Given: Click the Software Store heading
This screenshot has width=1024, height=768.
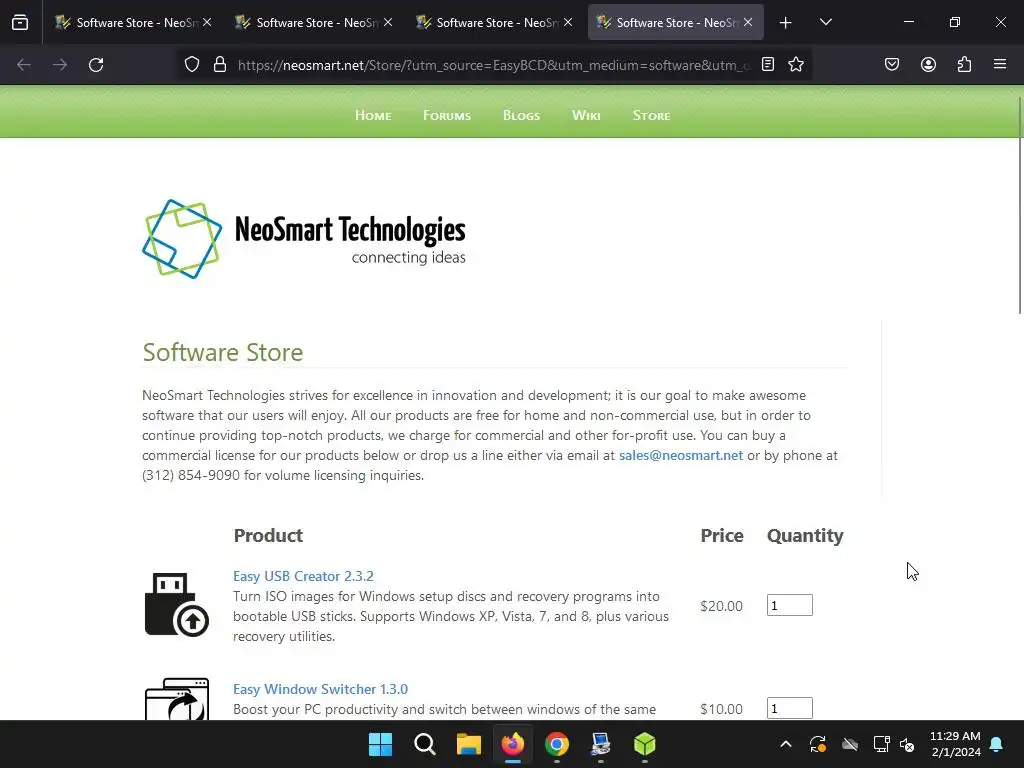Looking at the screenshot, I should pos(223,353).
